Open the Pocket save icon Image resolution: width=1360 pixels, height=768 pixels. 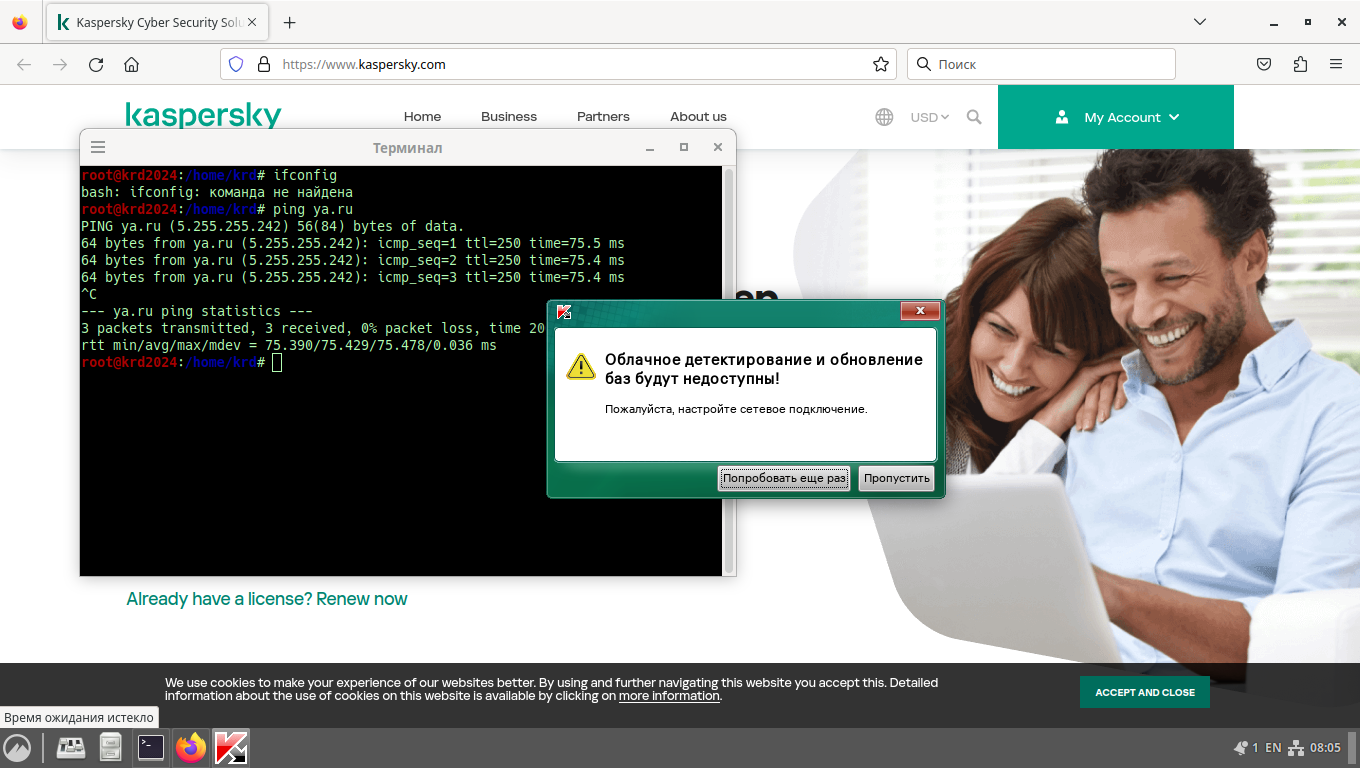[x=1264, y=64]
